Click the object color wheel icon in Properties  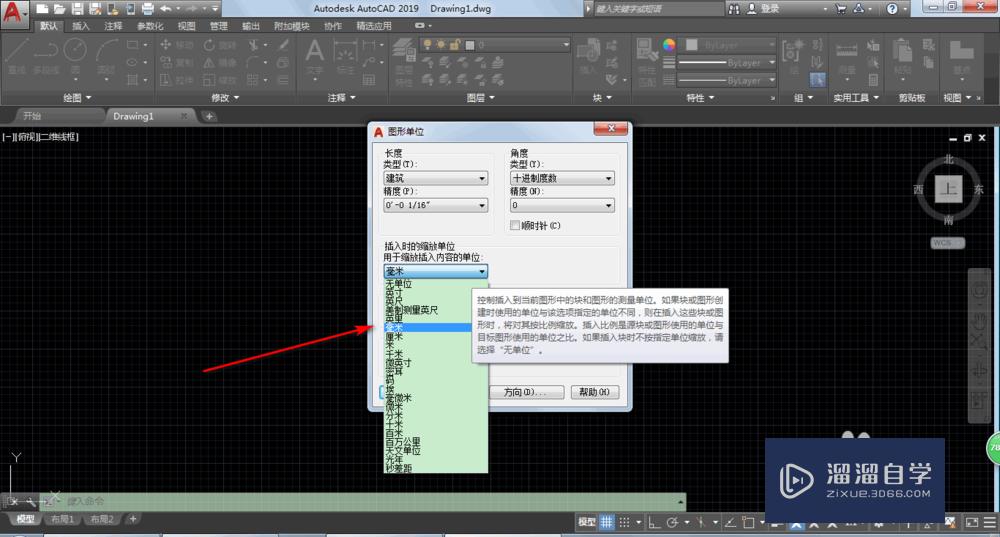coord(669,45)
